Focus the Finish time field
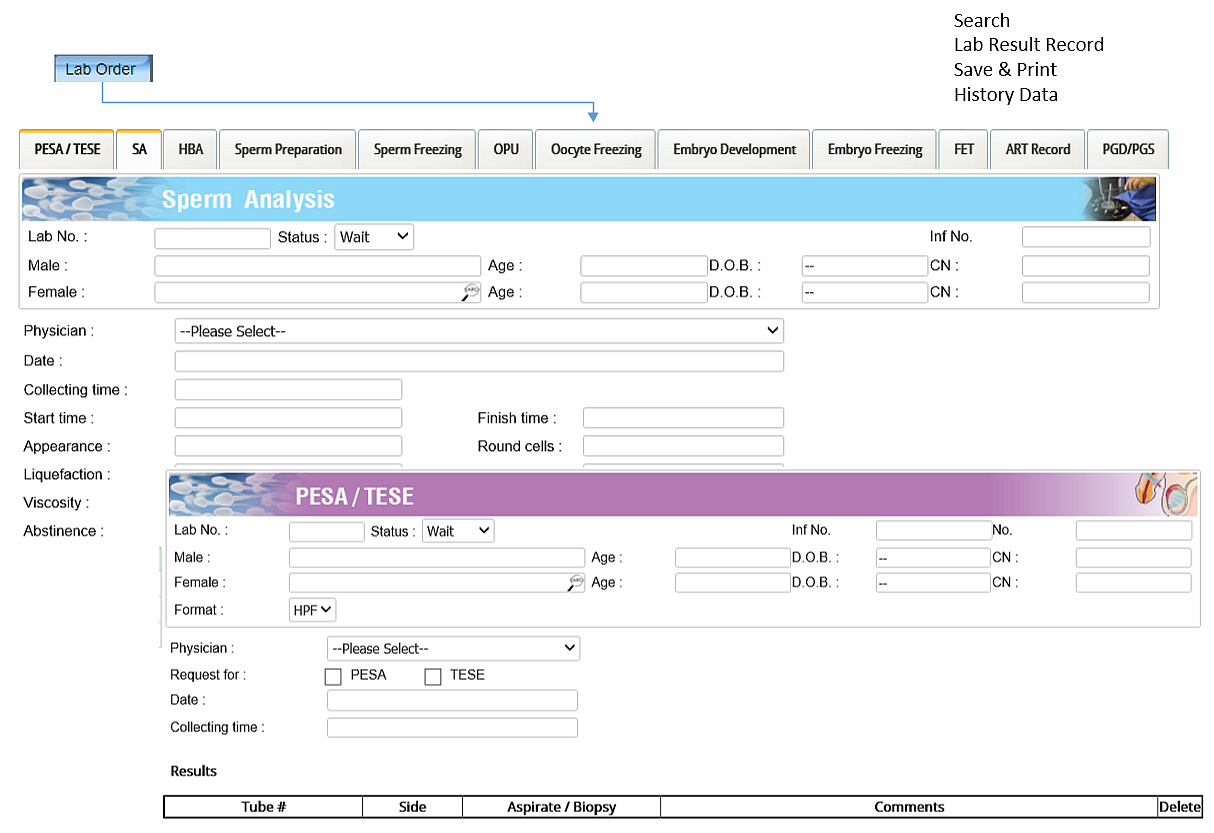 coord(683,418)
